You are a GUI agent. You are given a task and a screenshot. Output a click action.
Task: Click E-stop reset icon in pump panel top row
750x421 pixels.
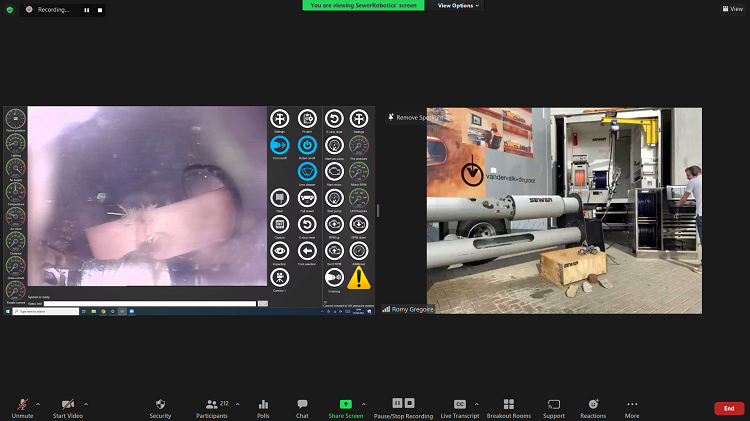(334, 118)
